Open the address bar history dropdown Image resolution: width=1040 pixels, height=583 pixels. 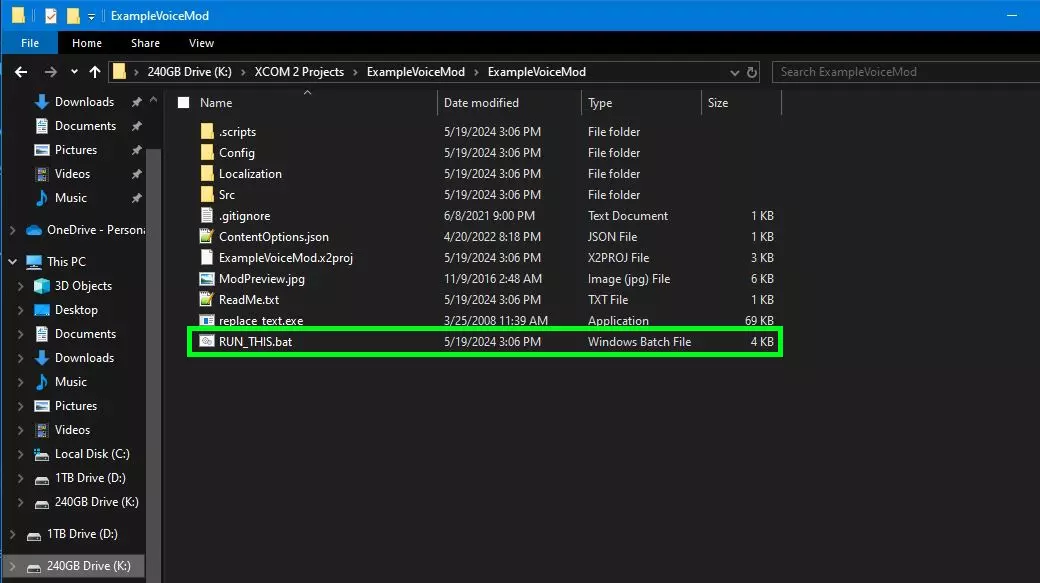click(x=734, y=72)
